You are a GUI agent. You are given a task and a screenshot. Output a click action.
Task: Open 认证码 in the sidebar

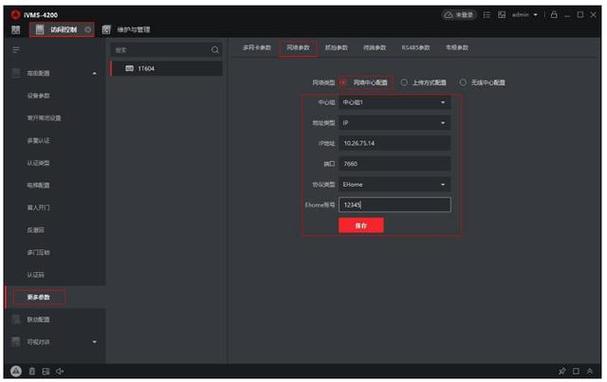click(x=36, y=275)
